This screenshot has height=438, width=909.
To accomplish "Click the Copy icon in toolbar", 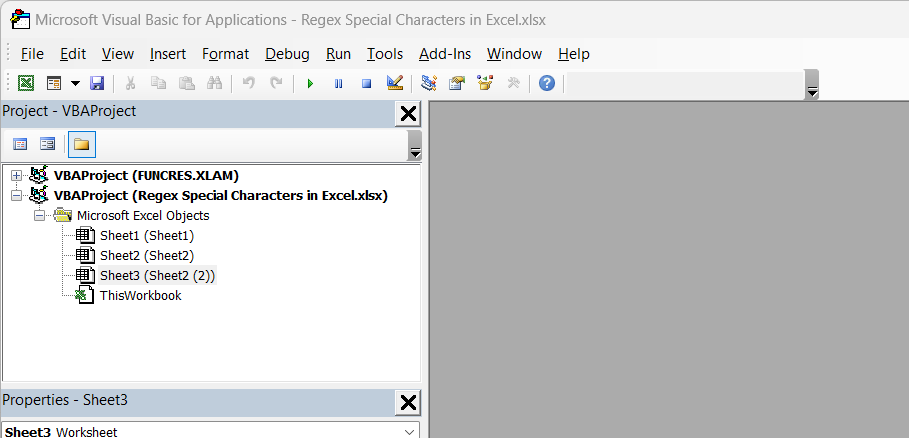I will 158,83.
